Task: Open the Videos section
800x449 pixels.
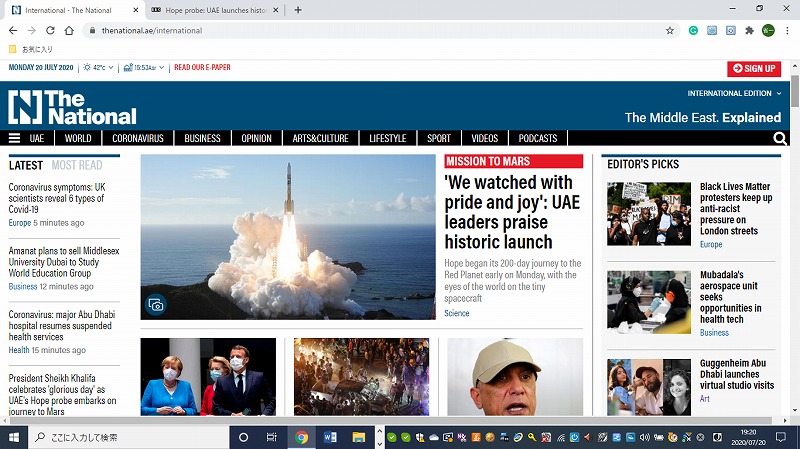Action: point(485,138)
